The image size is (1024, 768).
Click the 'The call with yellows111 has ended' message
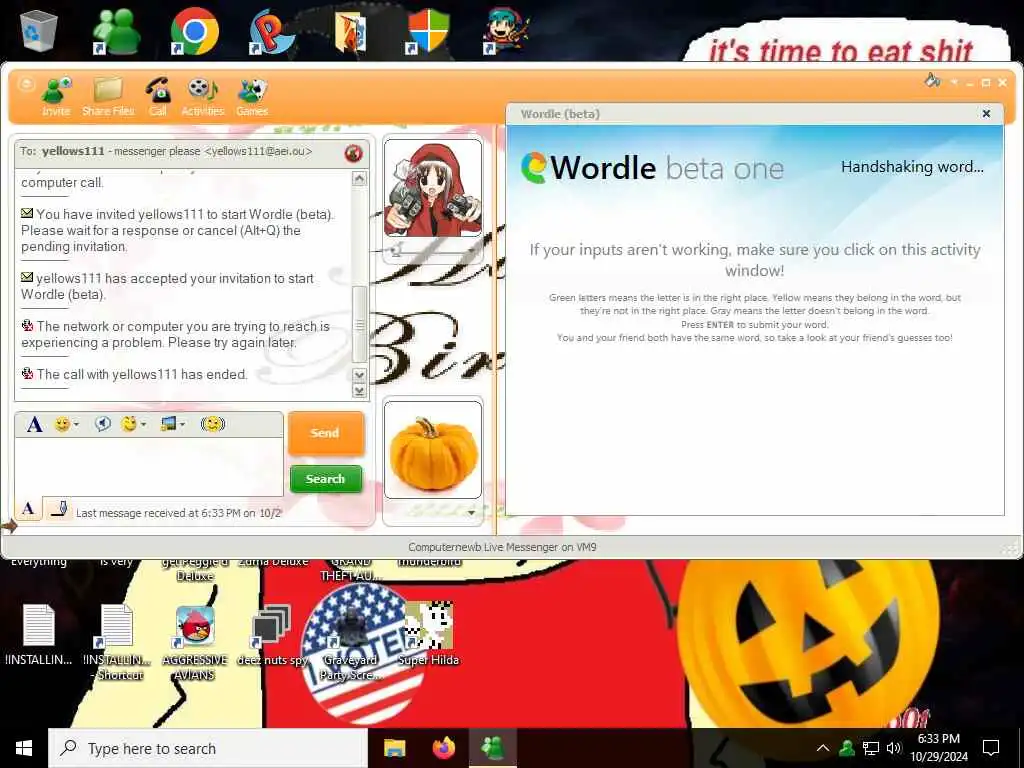point(142,374)
